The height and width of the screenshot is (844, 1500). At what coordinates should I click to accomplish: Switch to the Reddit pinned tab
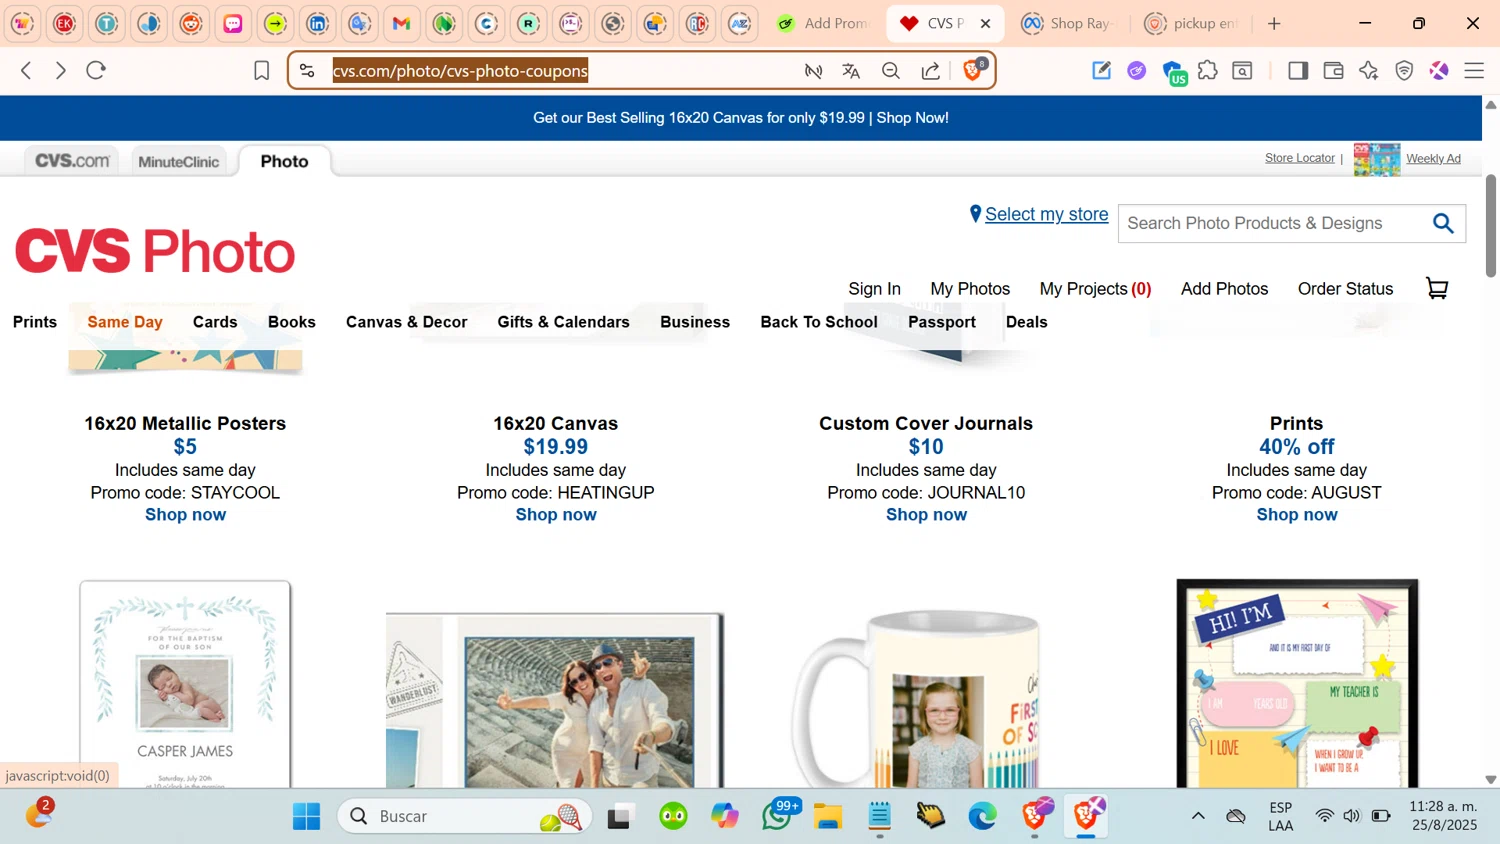click(x=191, y=23)
